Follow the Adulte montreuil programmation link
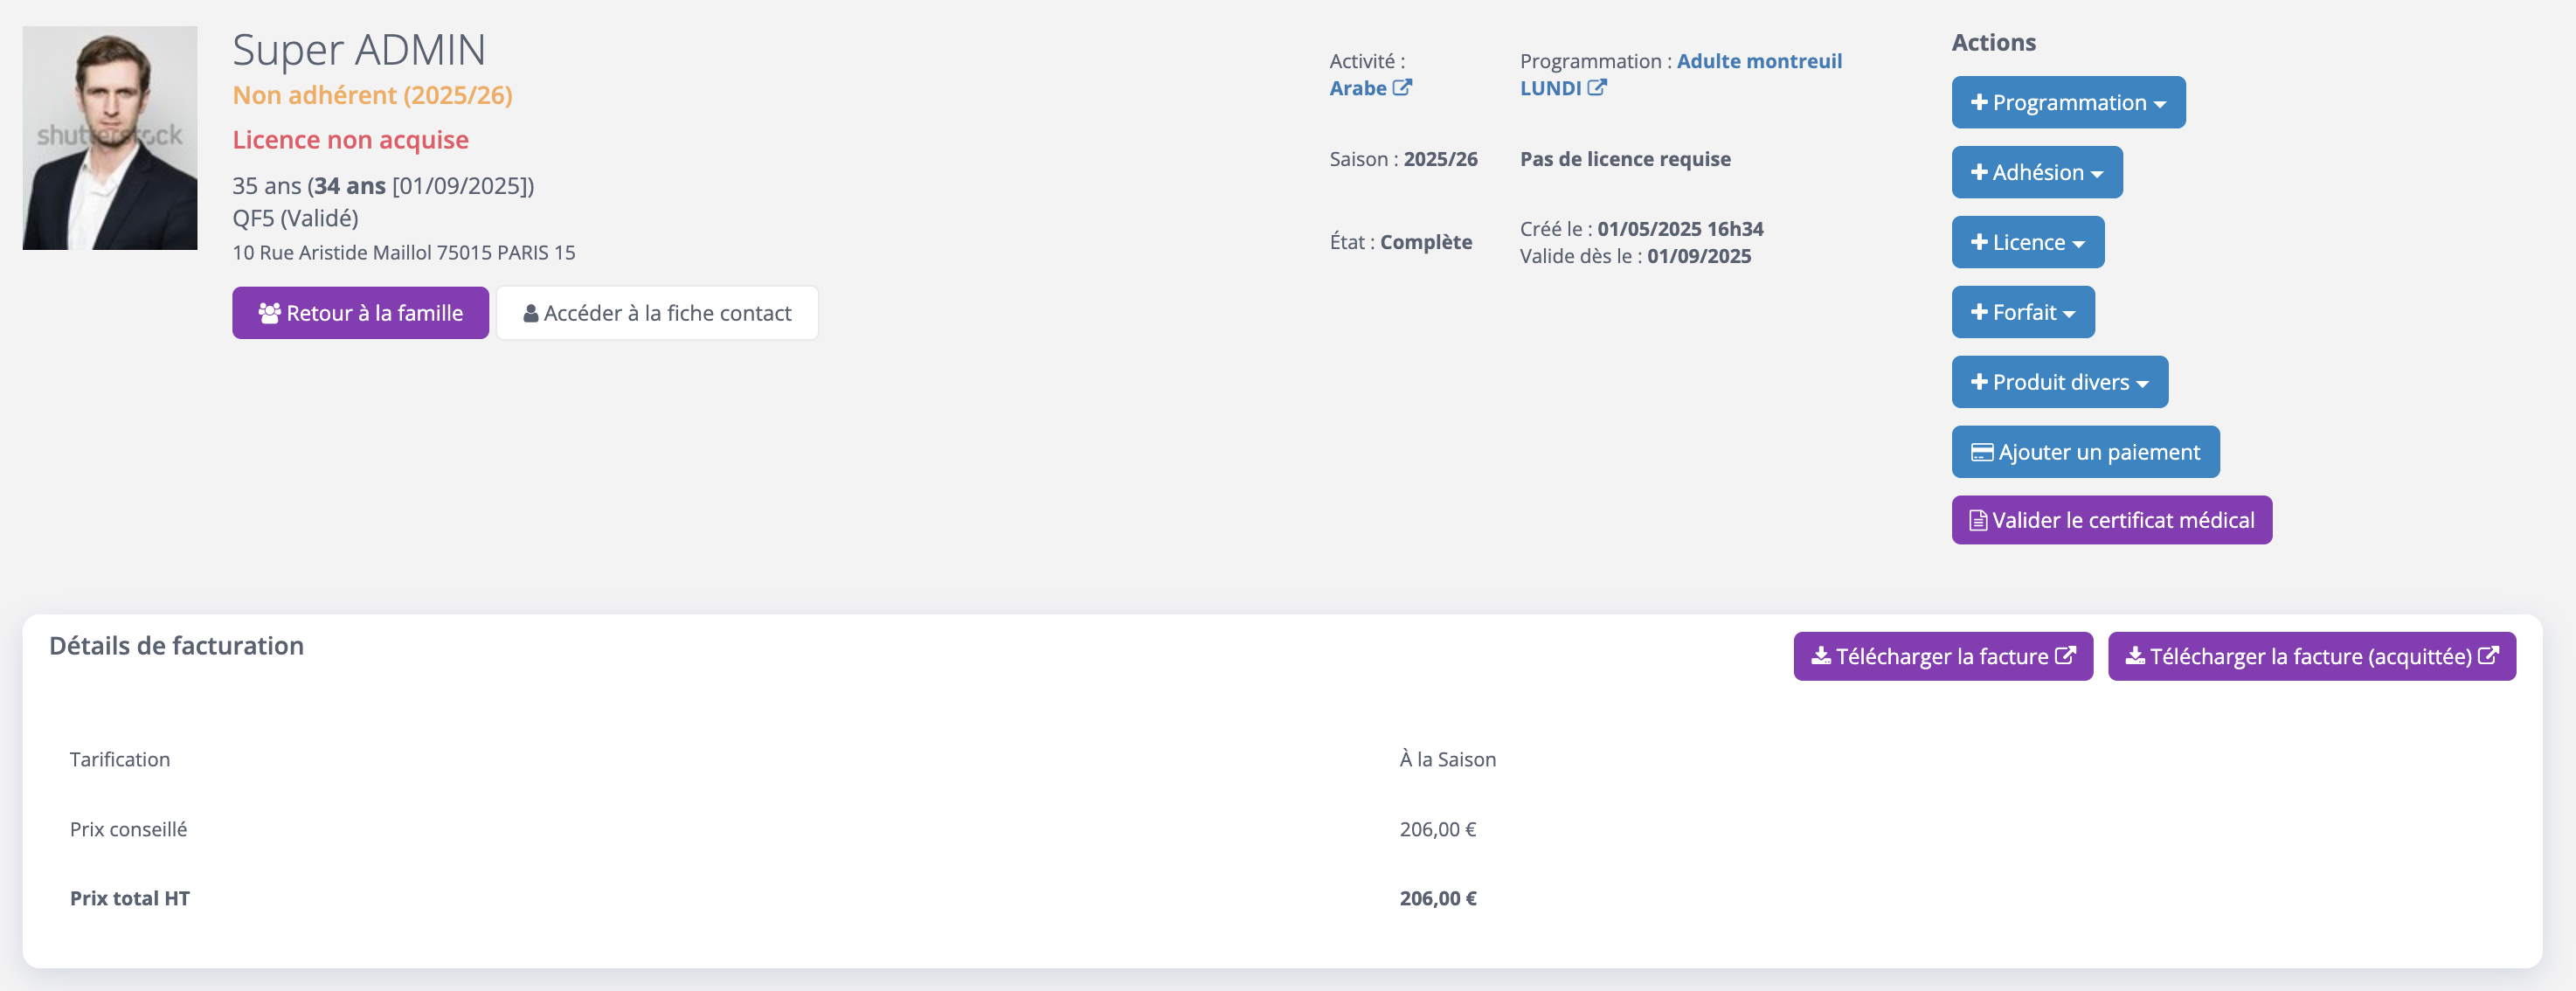 click(1758, 61)
